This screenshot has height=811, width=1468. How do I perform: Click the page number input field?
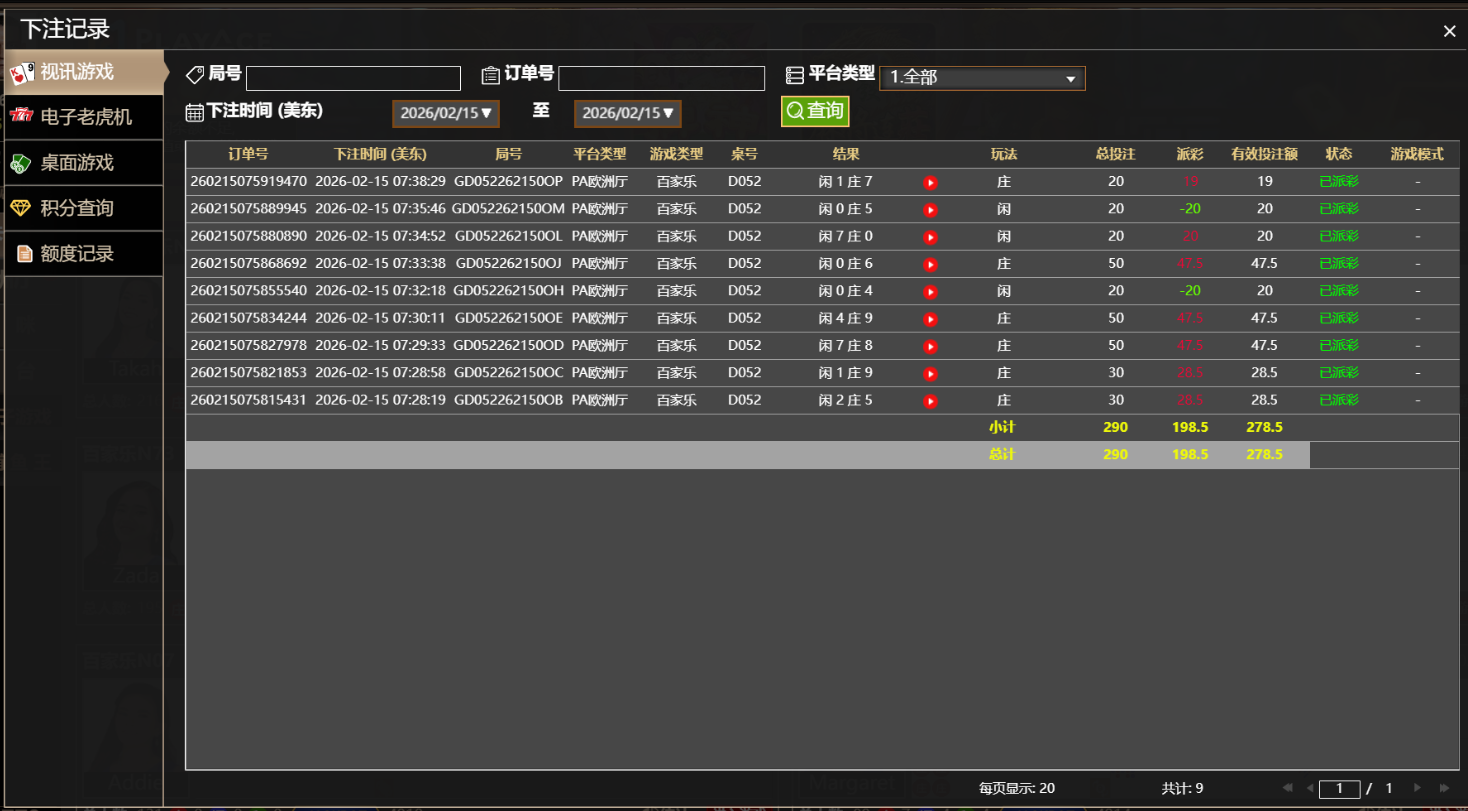pos(1339,789)
